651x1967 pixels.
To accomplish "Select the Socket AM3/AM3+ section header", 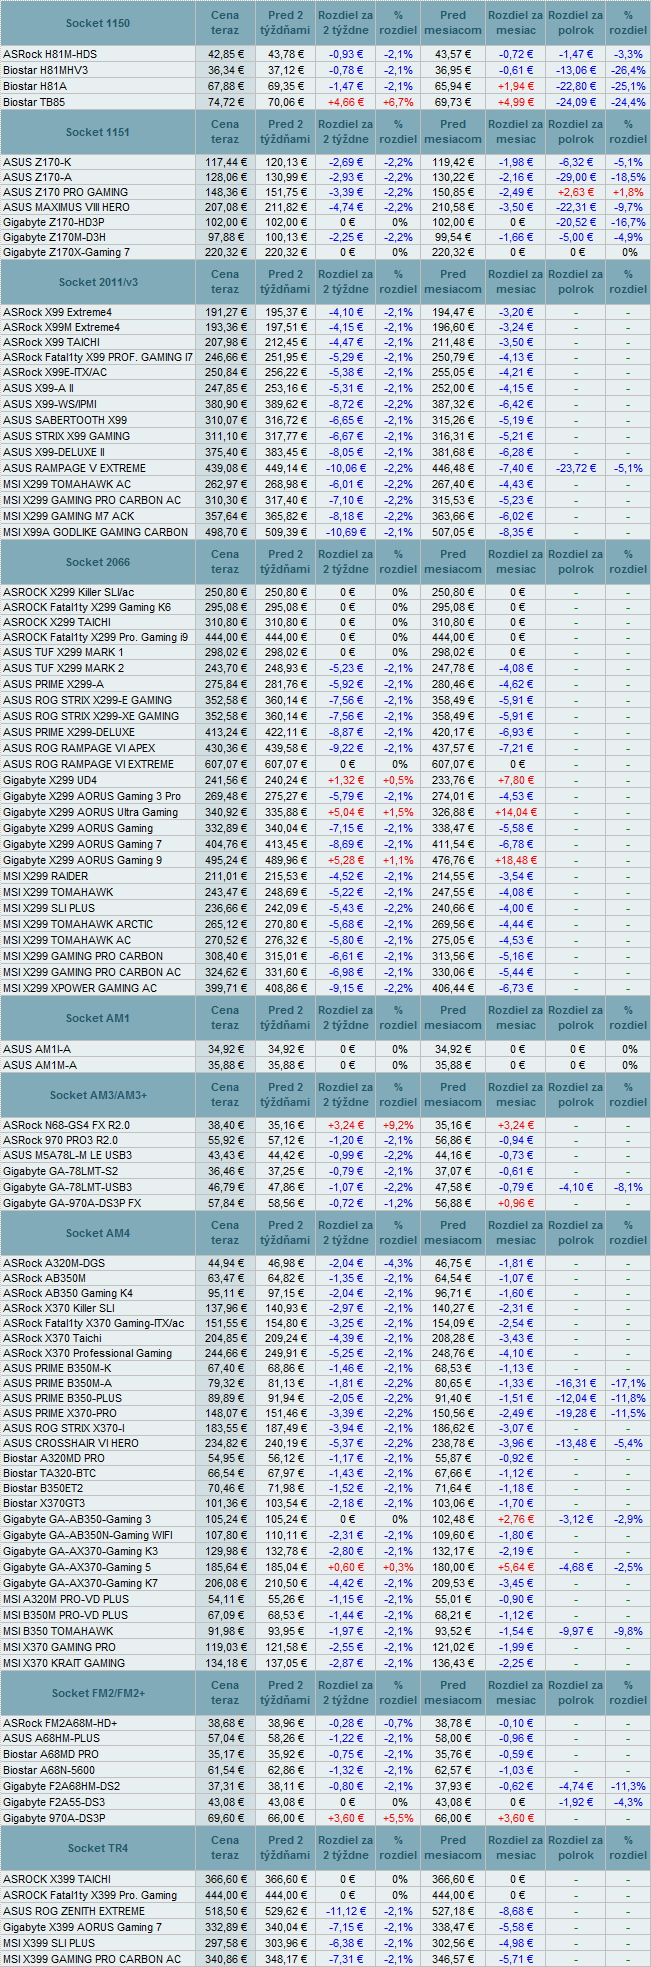I will pos(98,1095).
